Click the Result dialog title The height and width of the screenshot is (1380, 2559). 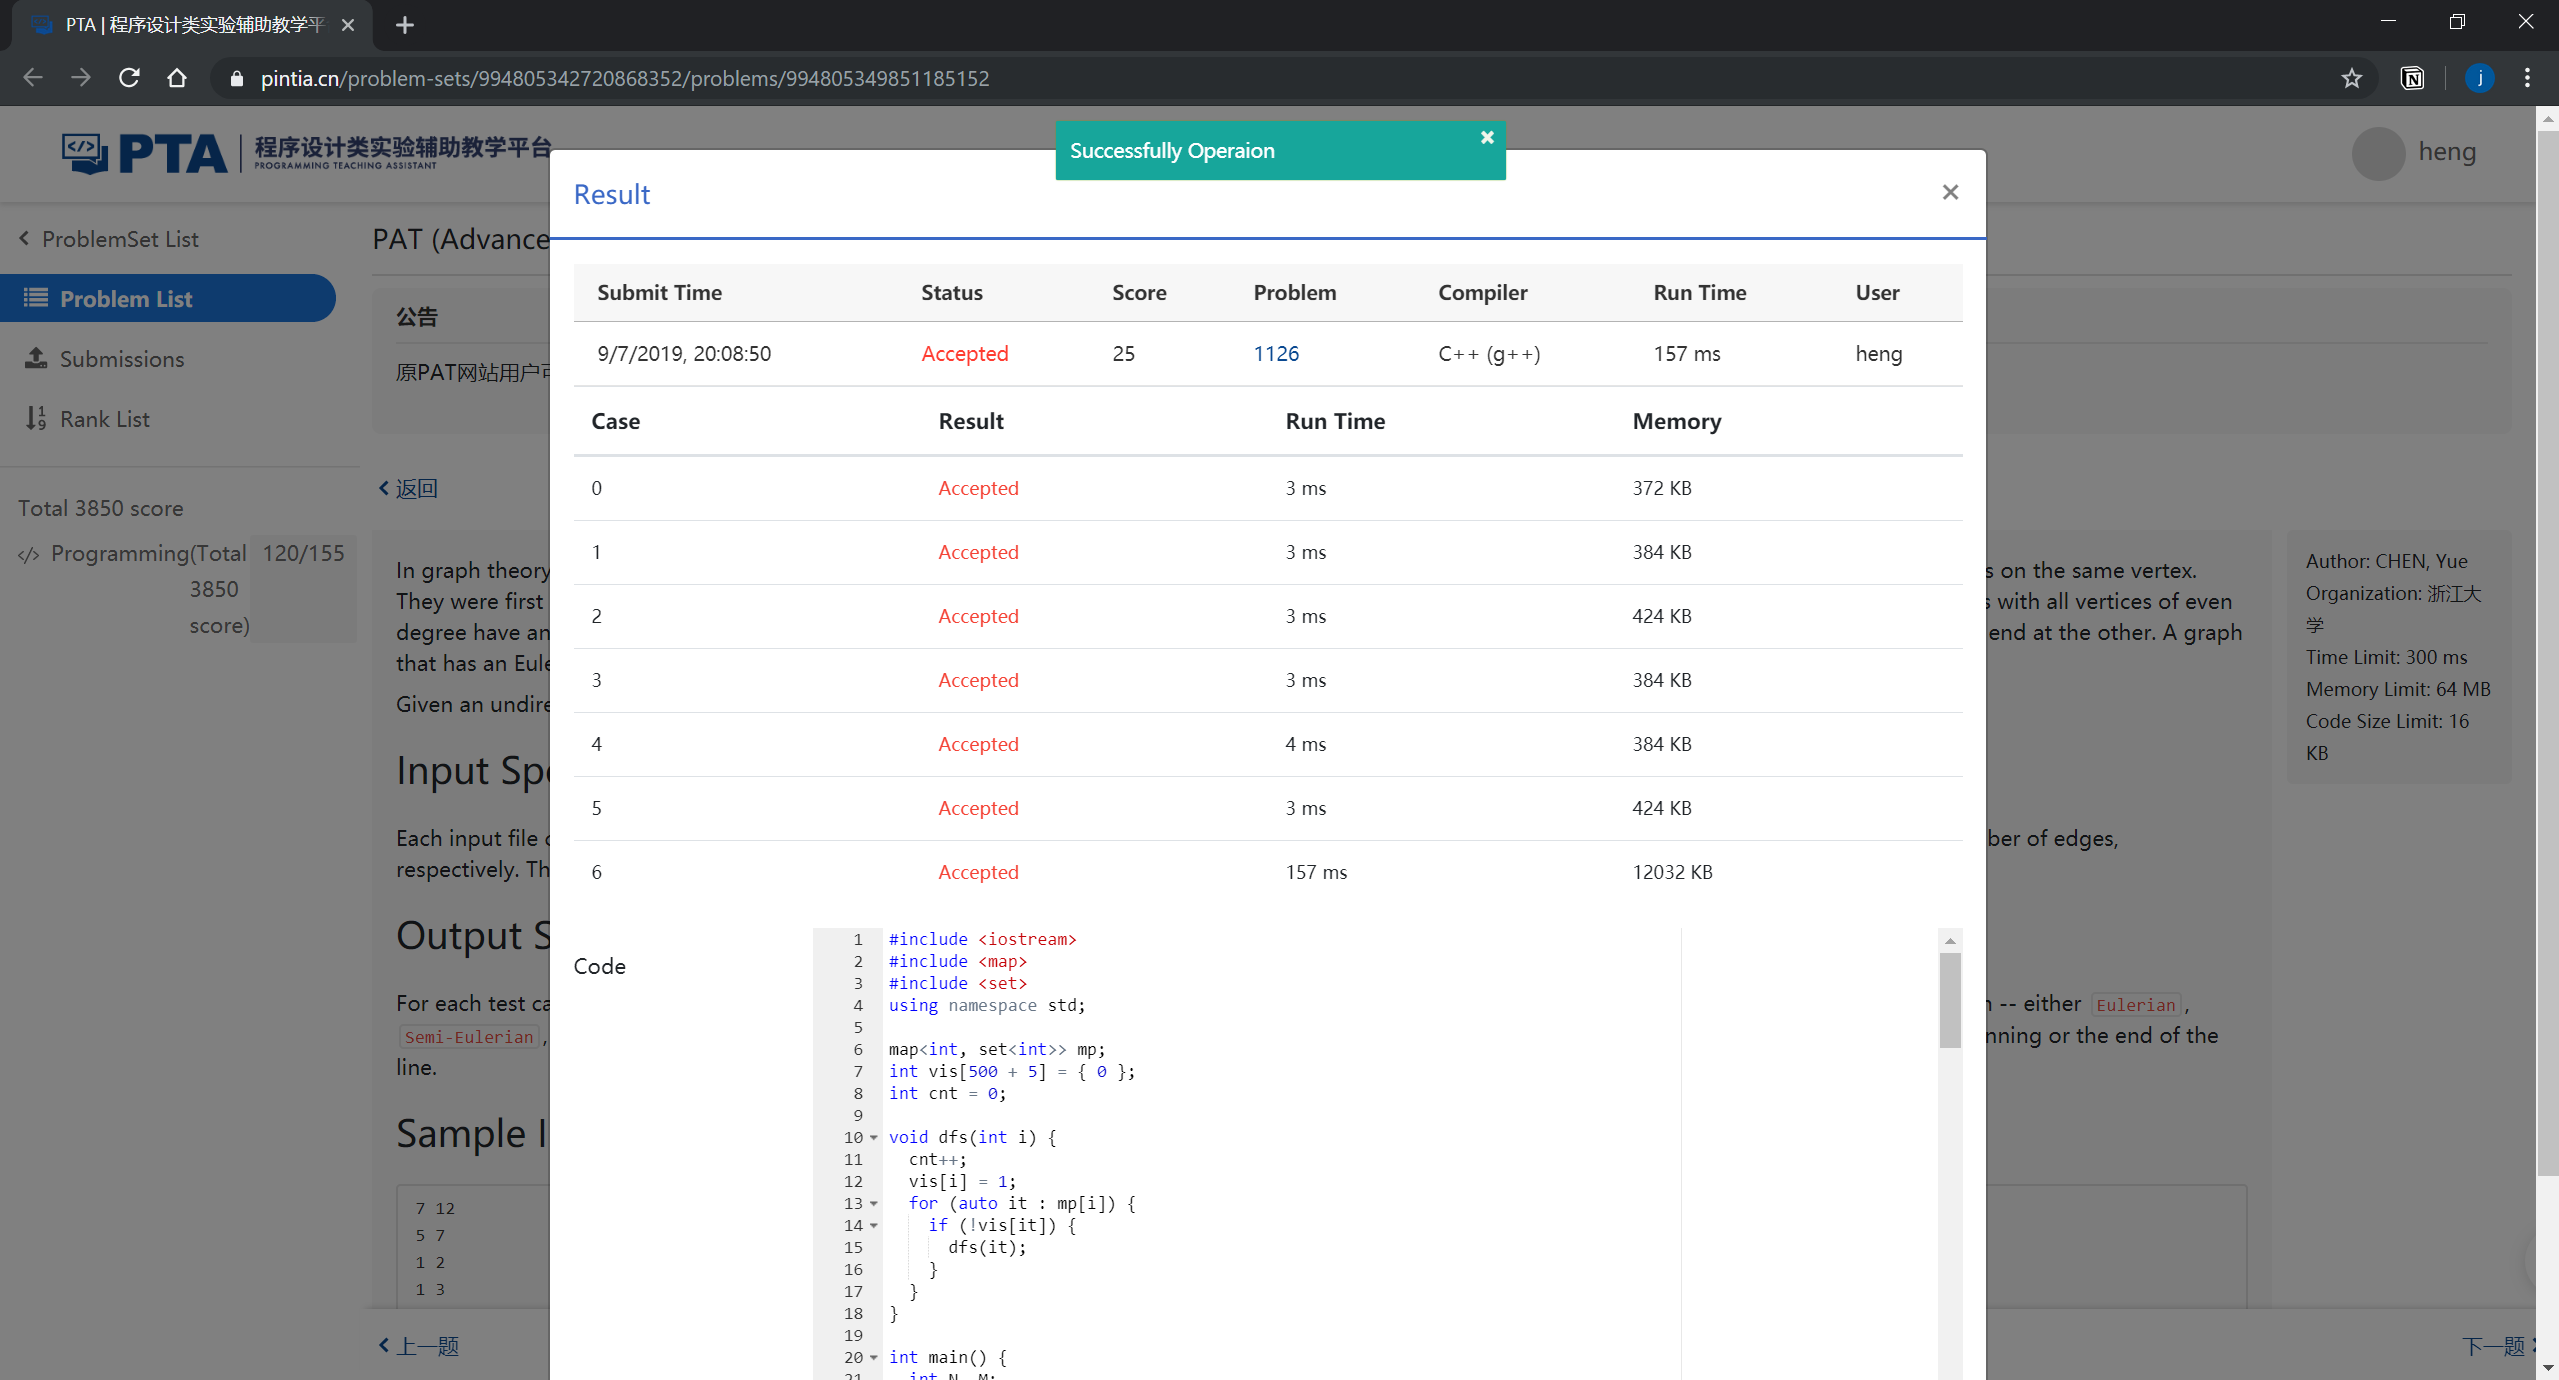[611, 194]
